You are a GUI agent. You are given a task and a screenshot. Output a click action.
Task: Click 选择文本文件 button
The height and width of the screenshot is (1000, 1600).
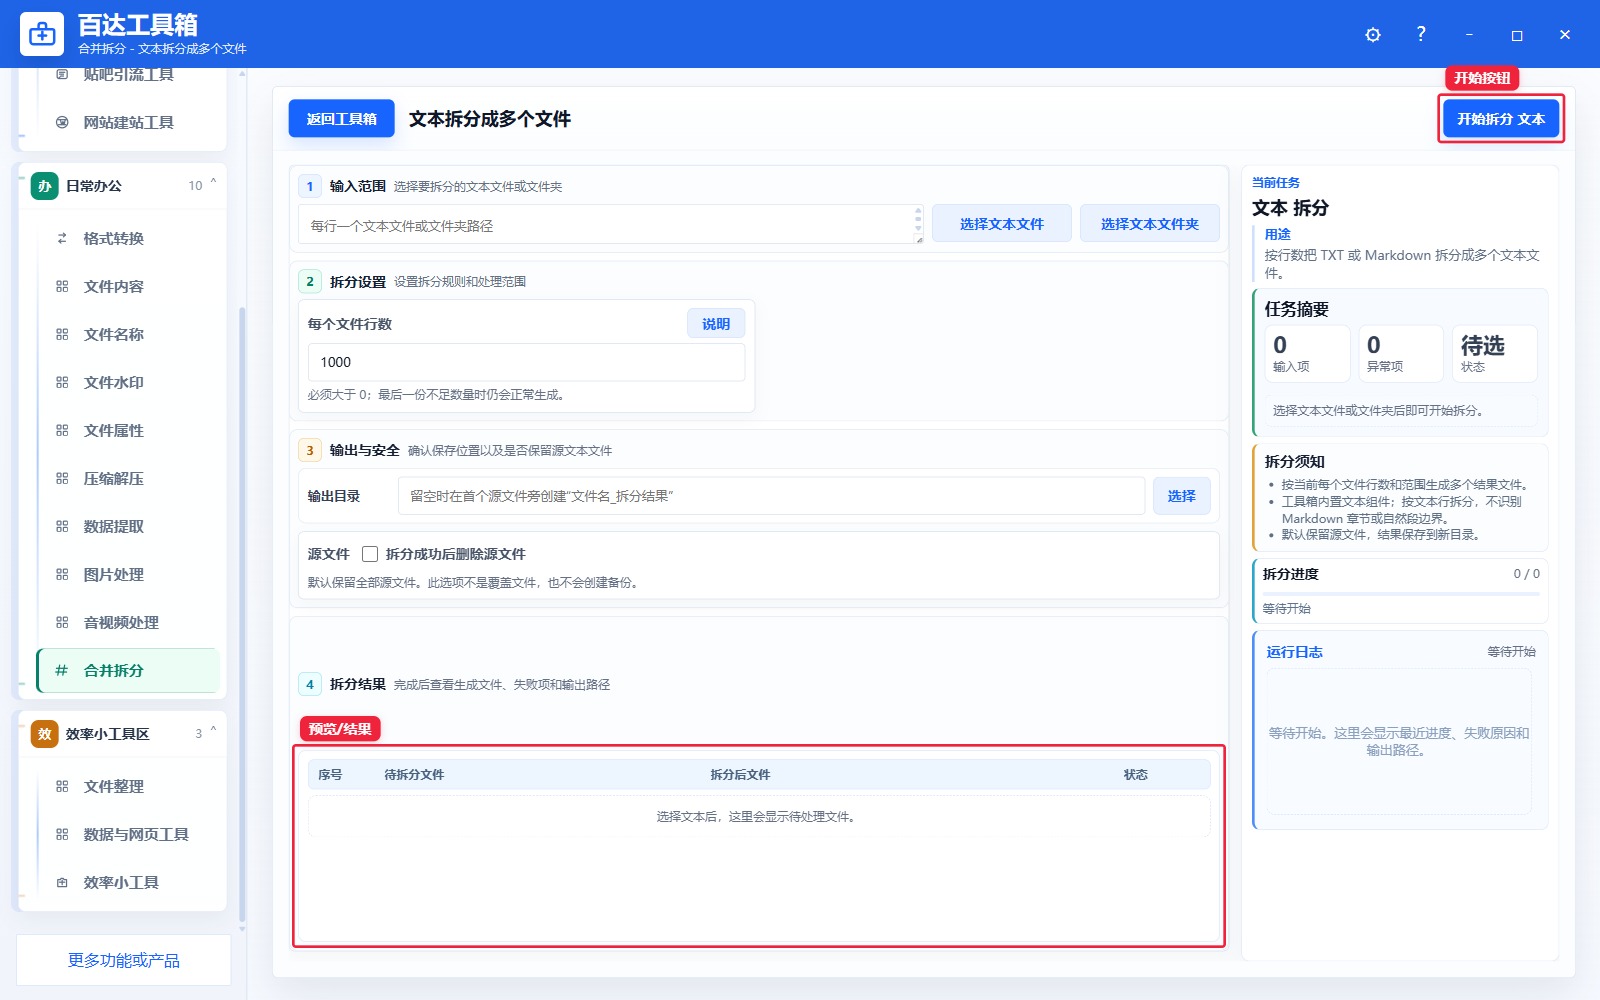tap(1001, 224)
